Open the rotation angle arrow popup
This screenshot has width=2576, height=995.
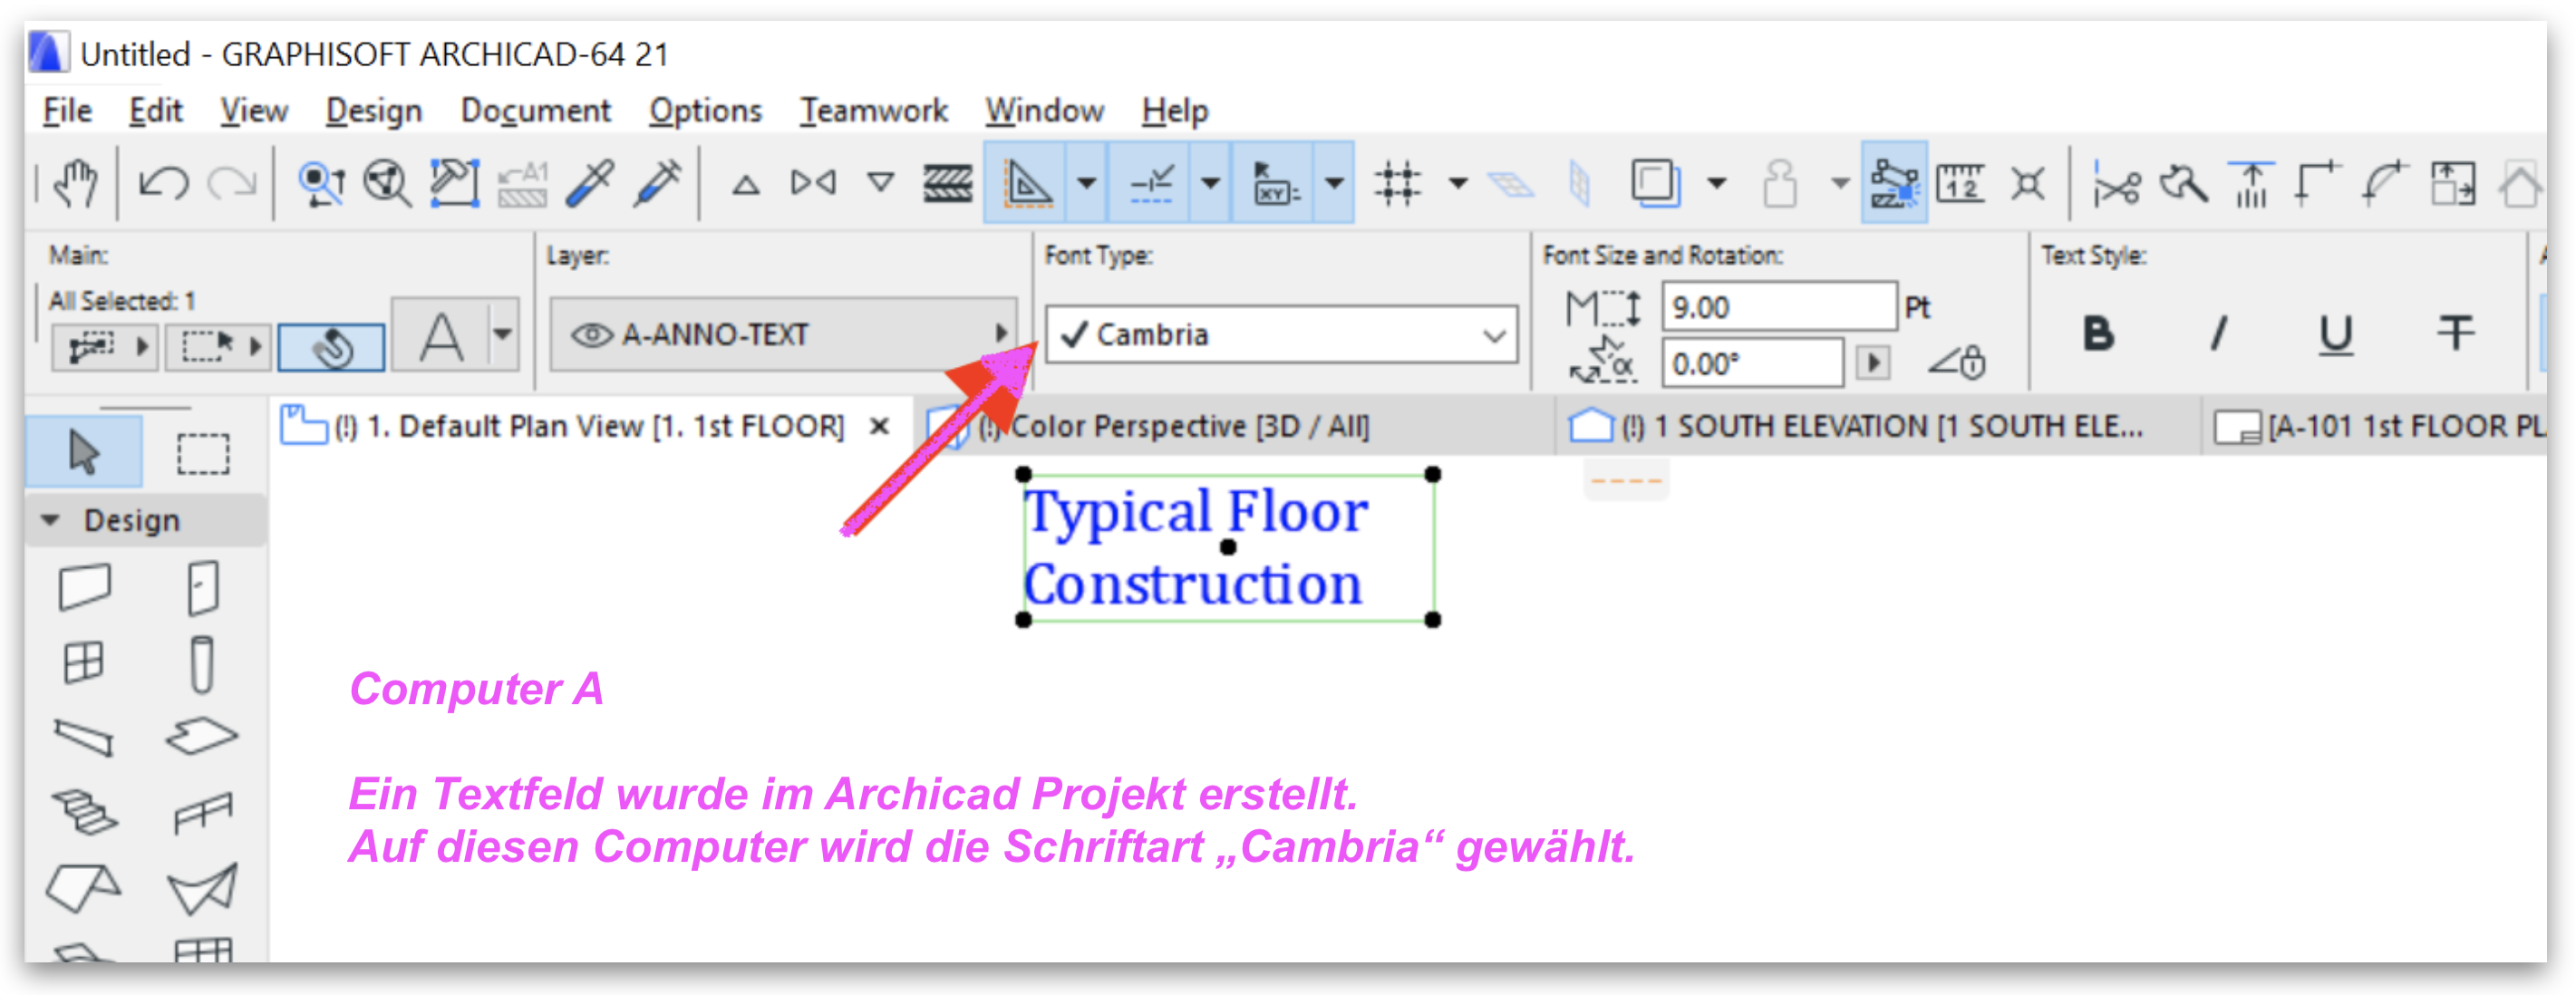pos(1872,362)
